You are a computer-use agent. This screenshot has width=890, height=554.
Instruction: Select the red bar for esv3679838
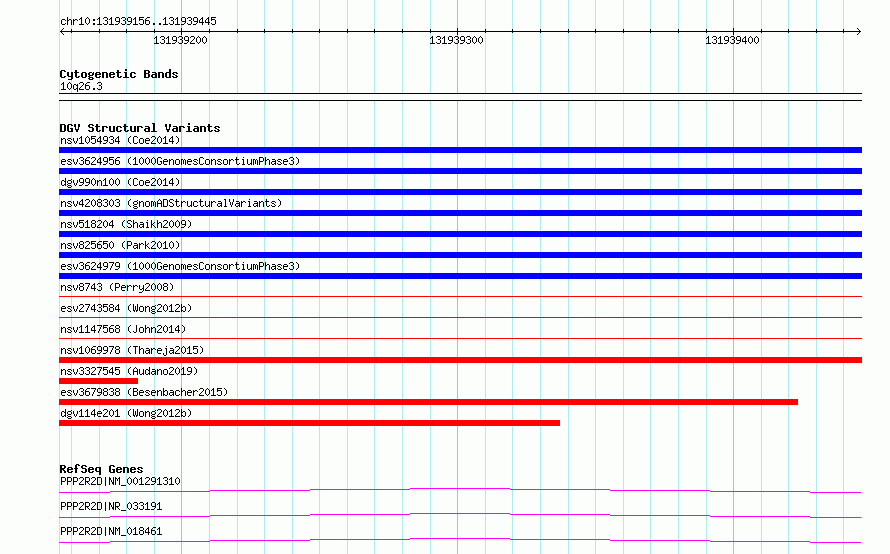(x=429, y=402)
